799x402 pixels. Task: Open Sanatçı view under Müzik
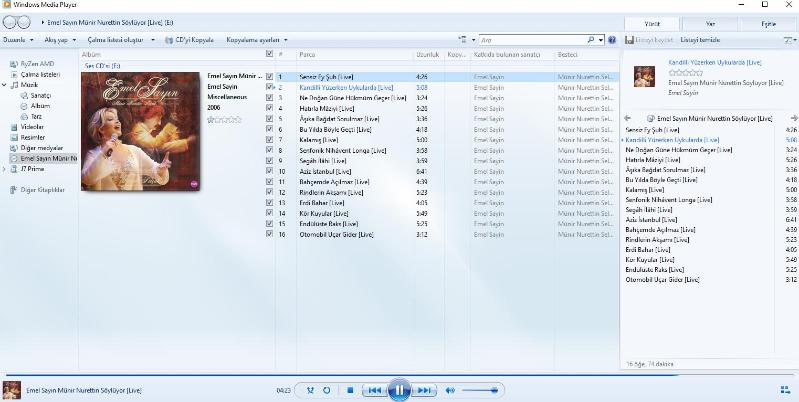(x=36, y=95)
